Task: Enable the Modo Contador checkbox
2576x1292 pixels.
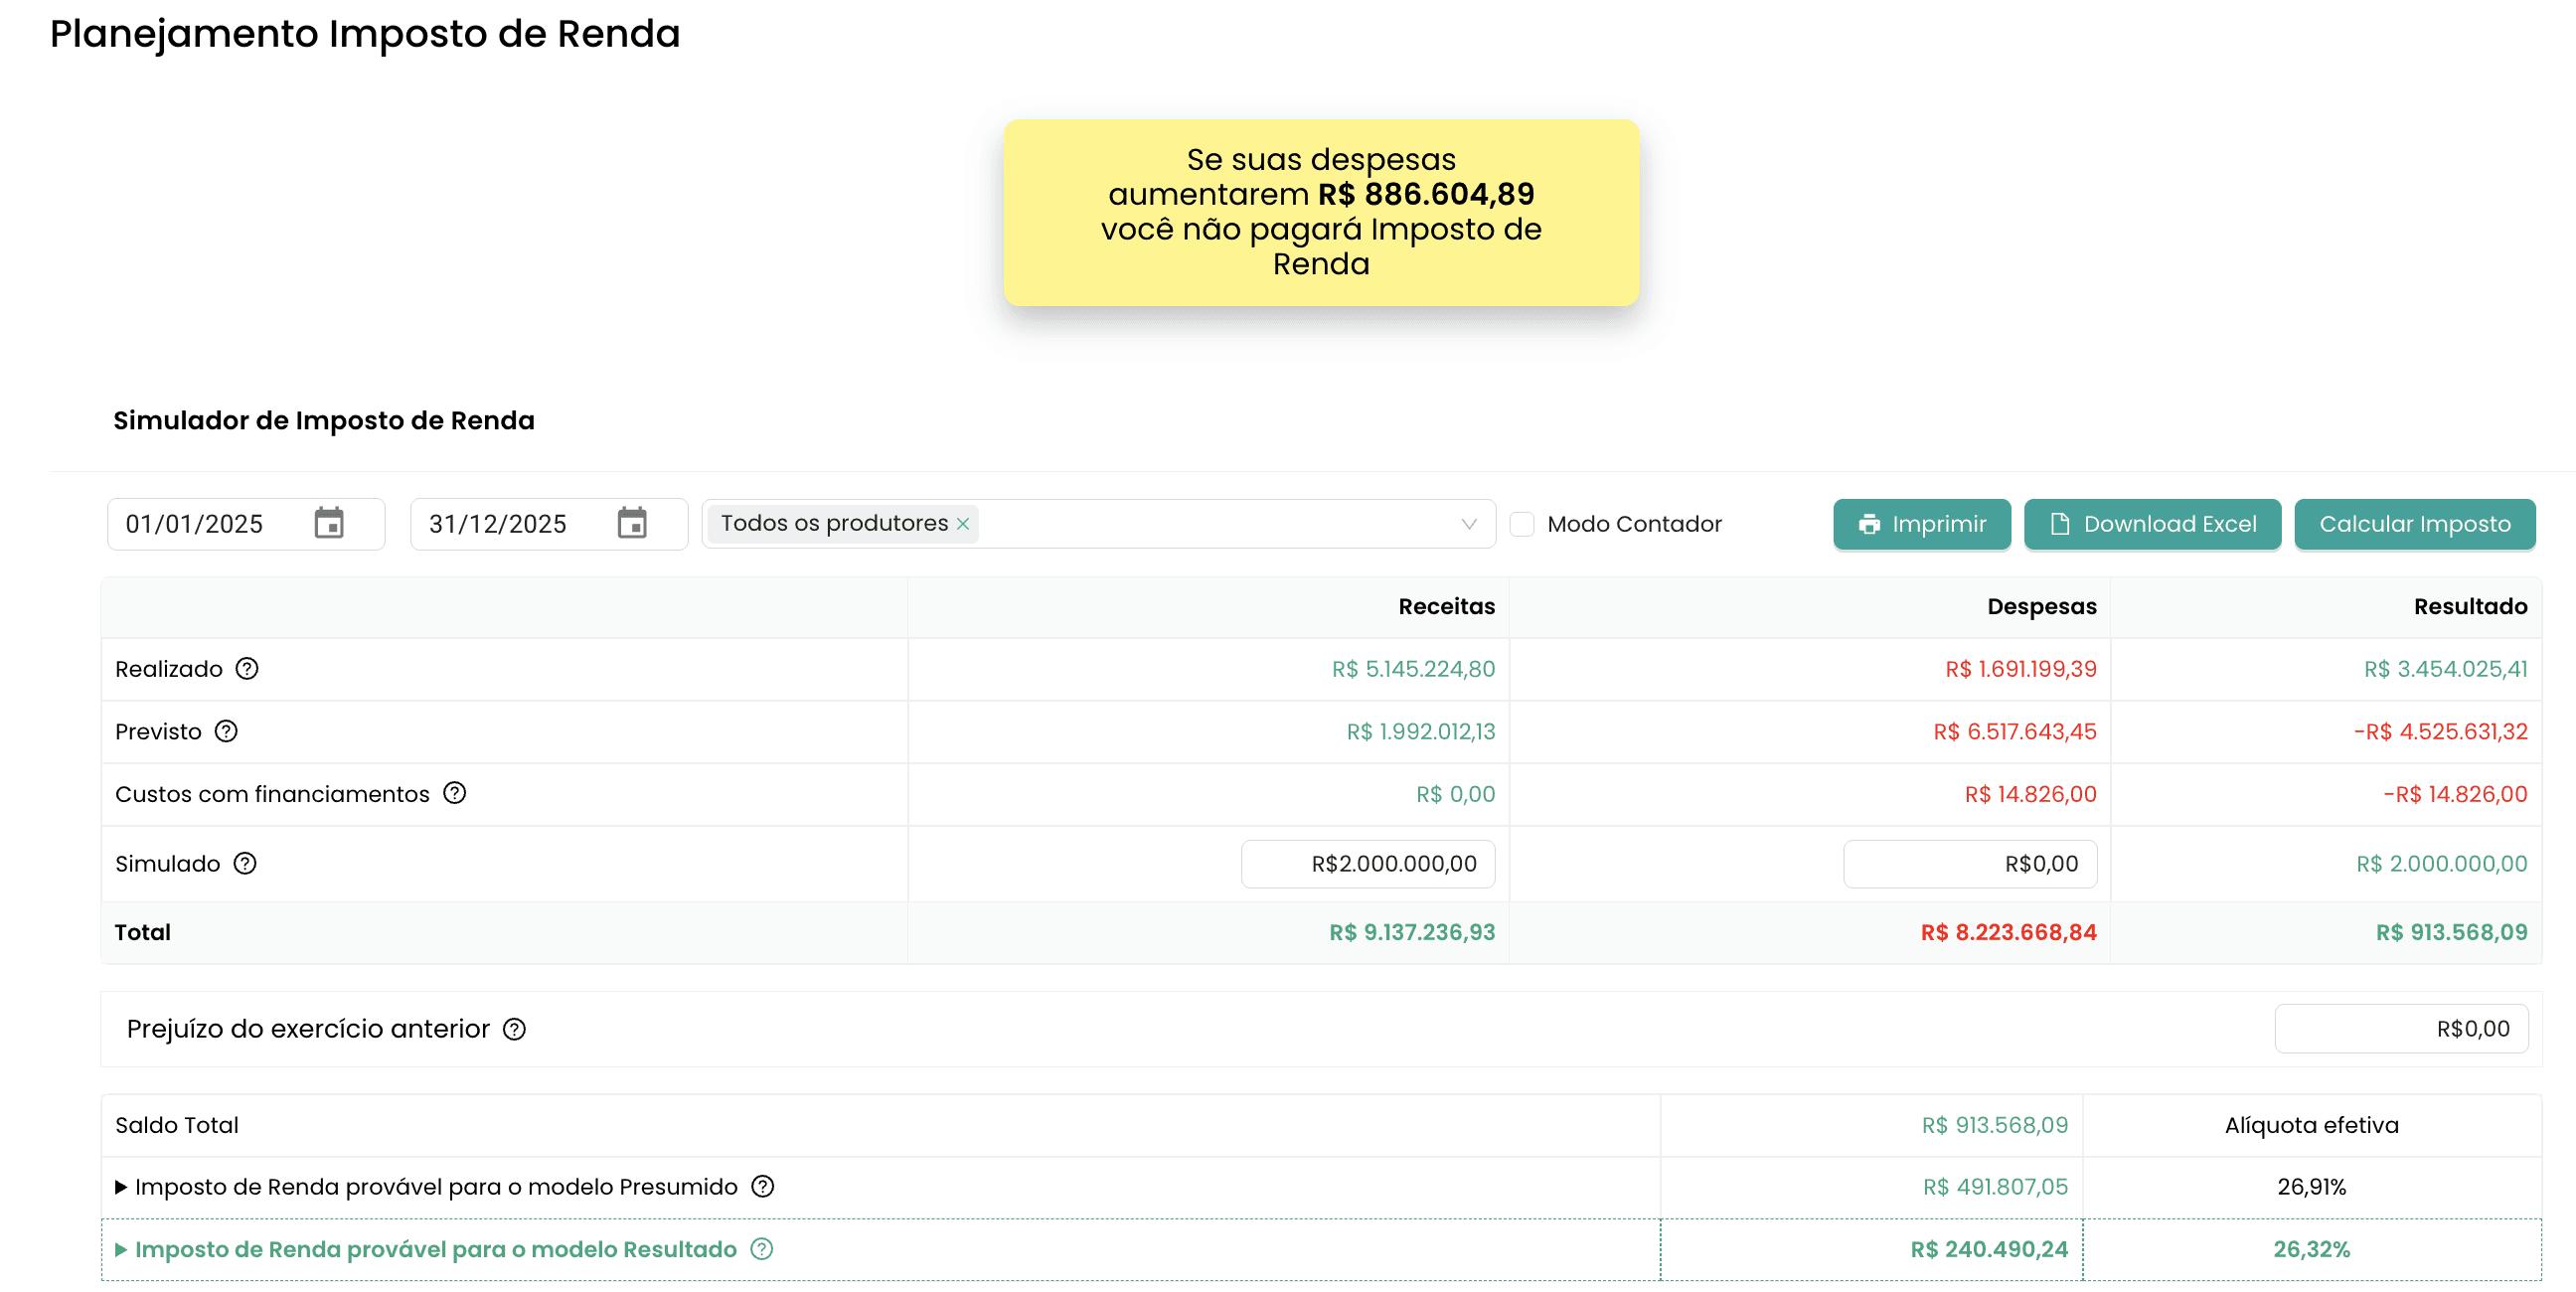Action: (1521, 524)
